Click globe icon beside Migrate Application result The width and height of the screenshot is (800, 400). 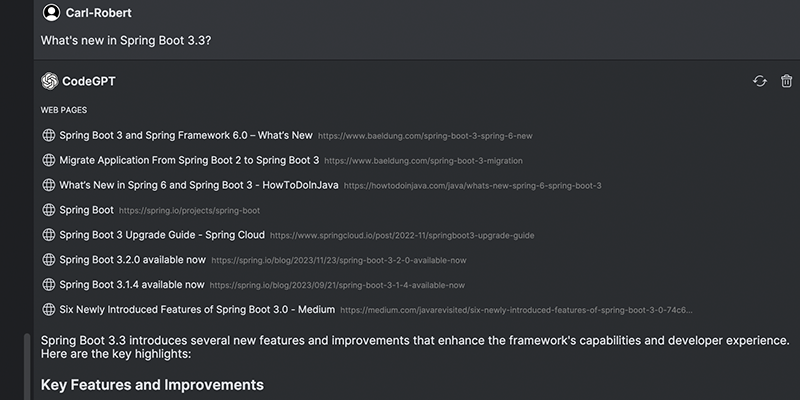(x=48, y=160)
